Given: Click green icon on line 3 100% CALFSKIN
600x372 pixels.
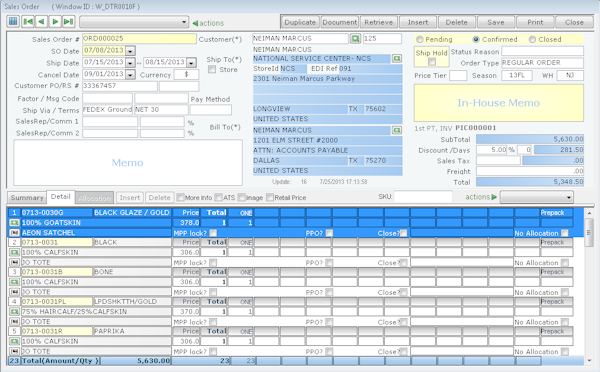Looking at the screenshot, I should pos(15,282).
